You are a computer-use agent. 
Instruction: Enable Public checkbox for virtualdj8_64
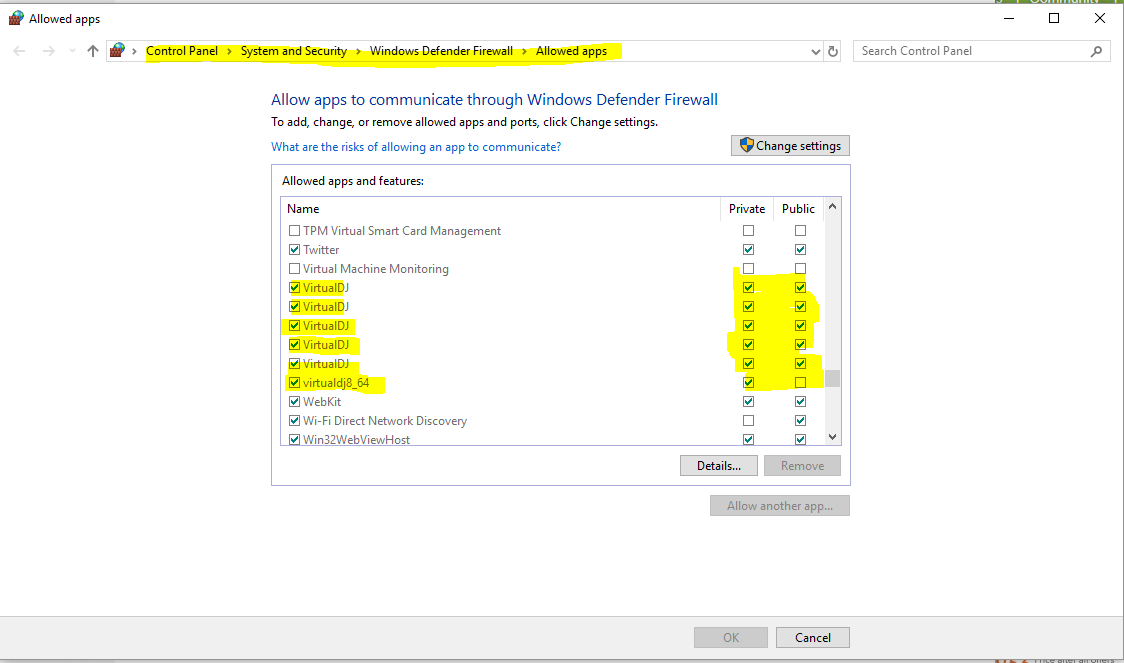pyautogui.click(x=801, y=383)
